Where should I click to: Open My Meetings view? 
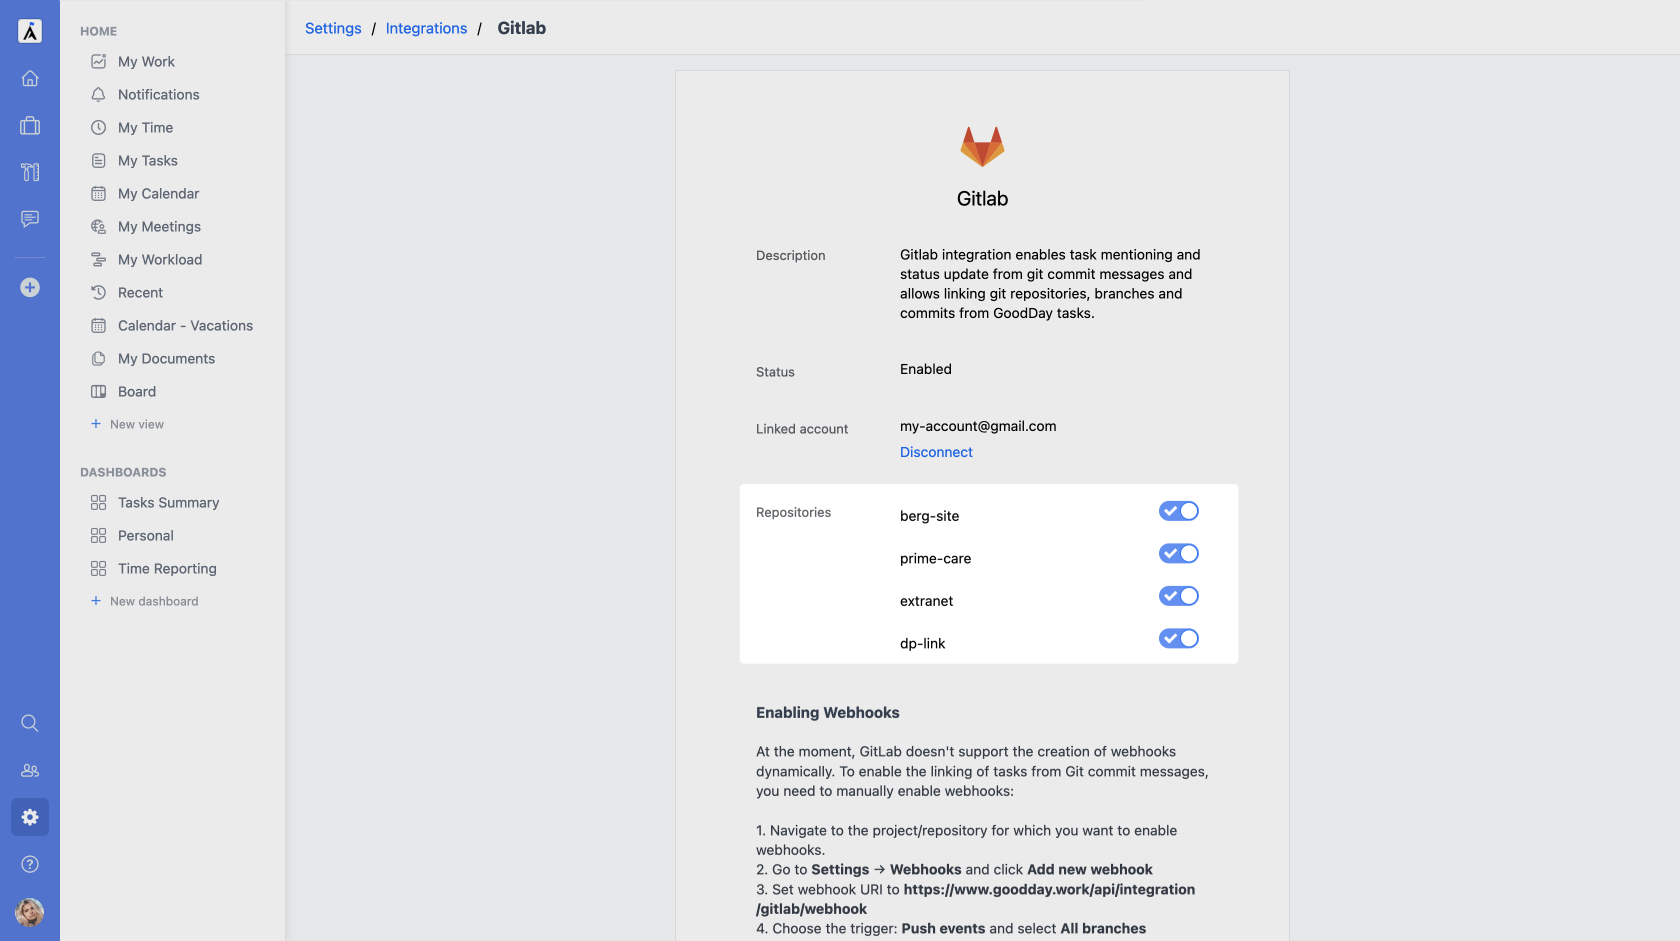click(159, 227)
